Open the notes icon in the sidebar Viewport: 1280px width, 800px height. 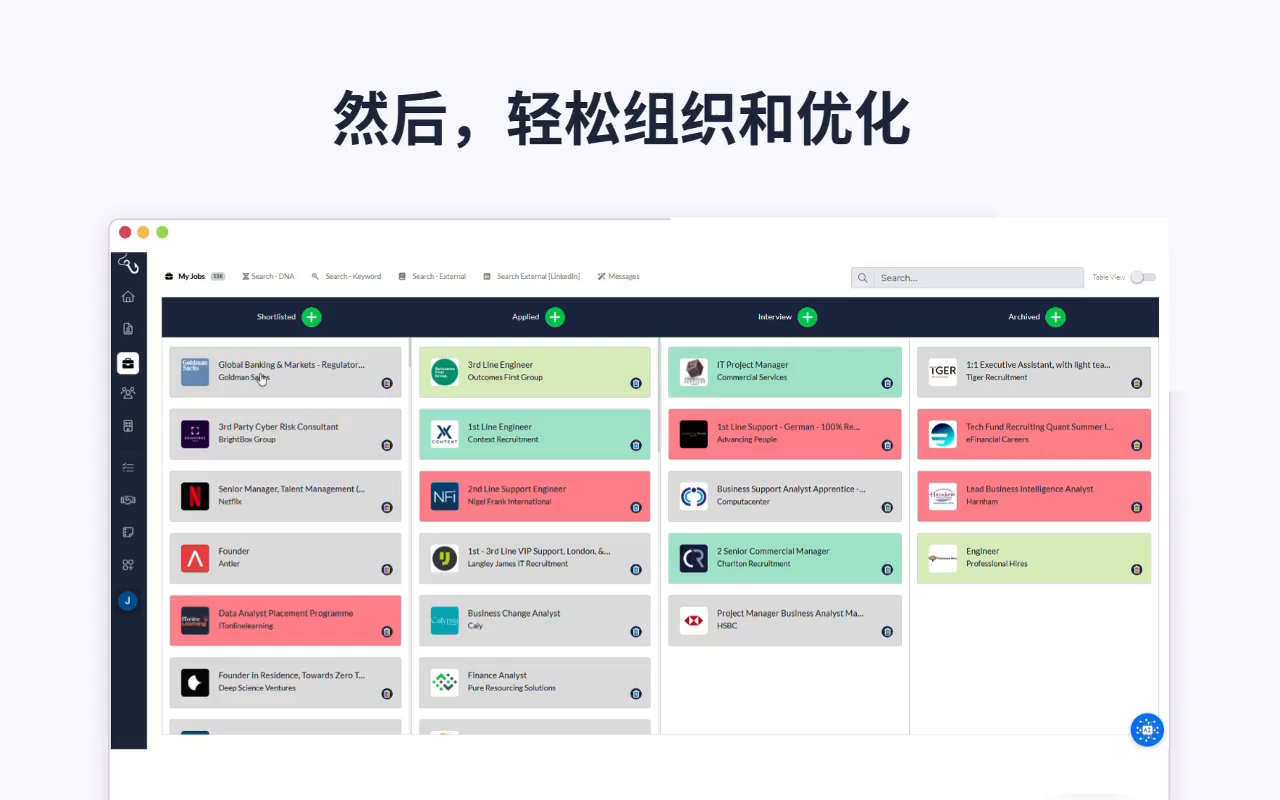click(128, 532)
